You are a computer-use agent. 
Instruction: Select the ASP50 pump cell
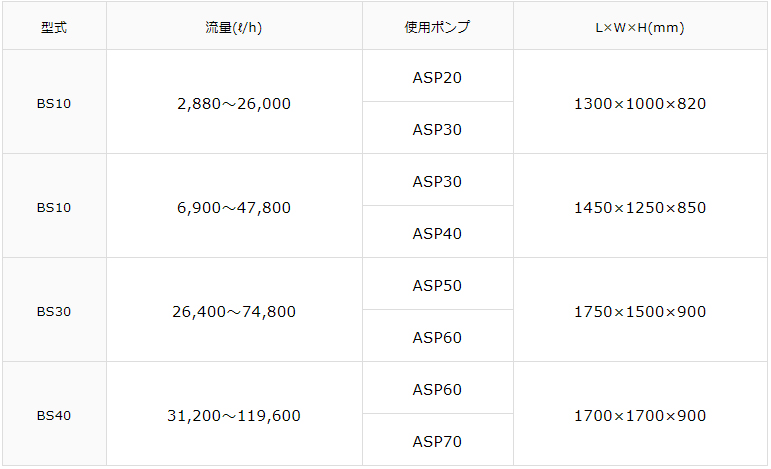[437, 286]
